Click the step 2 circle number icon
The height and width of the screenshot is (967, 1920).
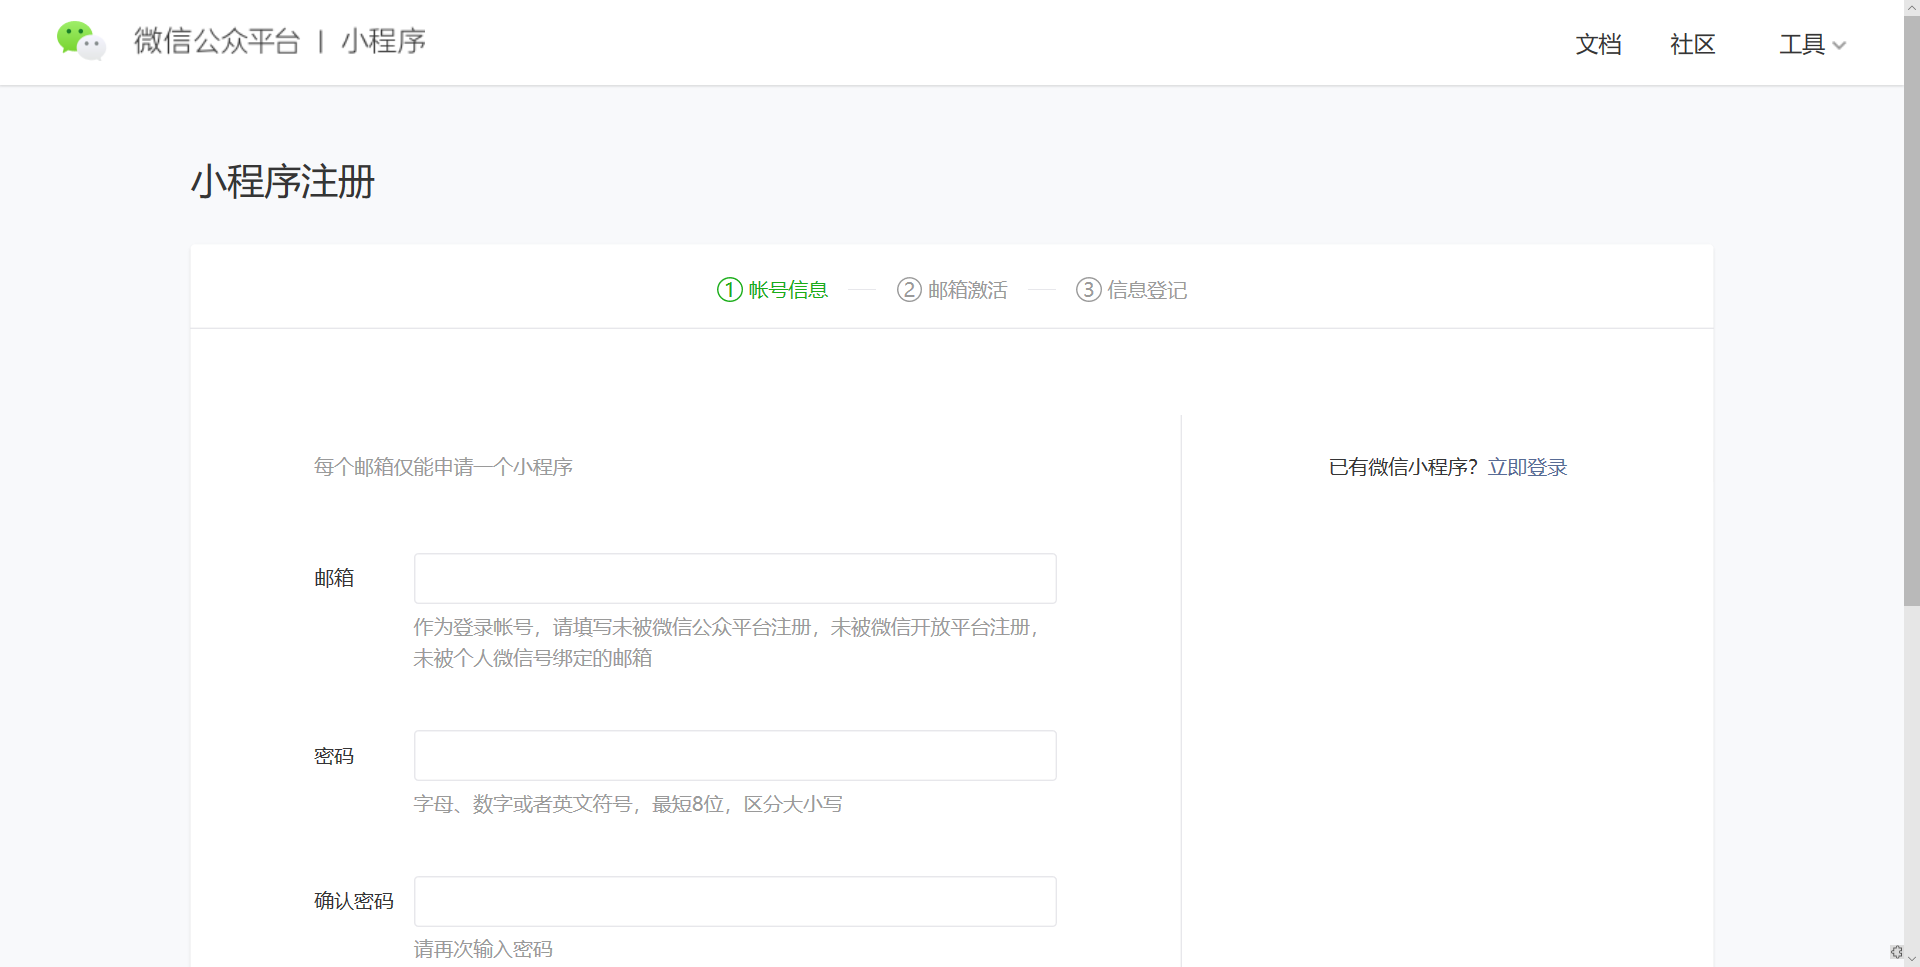point(909,290)
